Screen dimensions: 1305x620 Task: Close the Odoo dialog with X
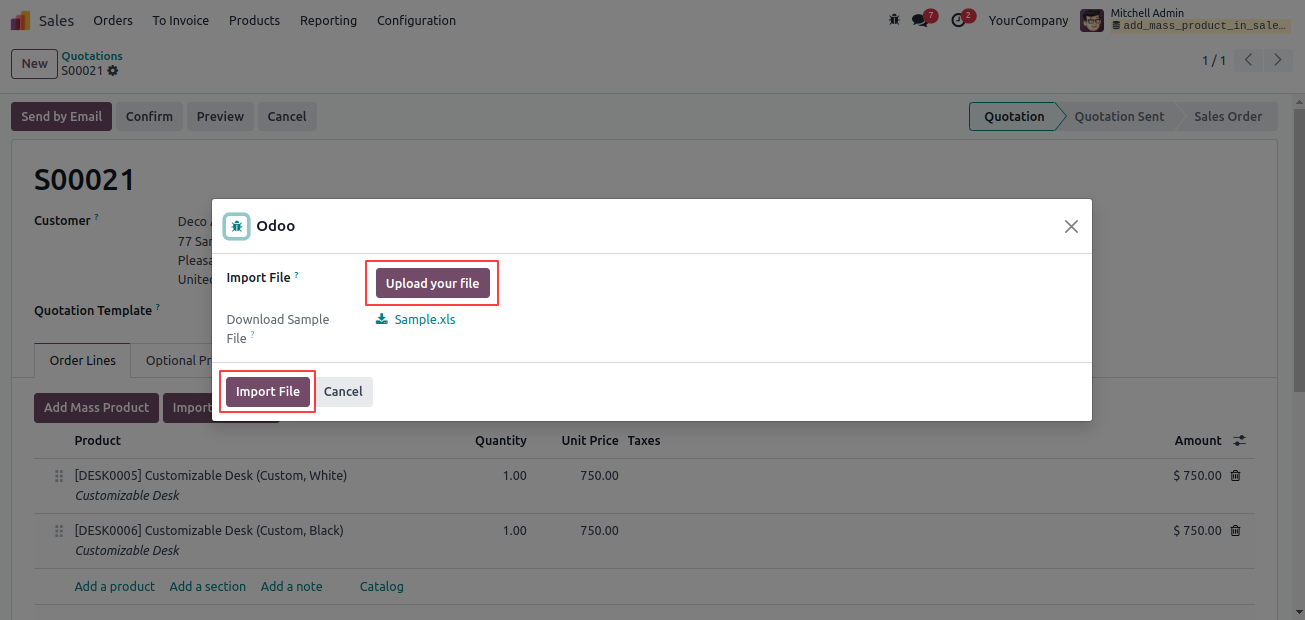pos(1071,226)
